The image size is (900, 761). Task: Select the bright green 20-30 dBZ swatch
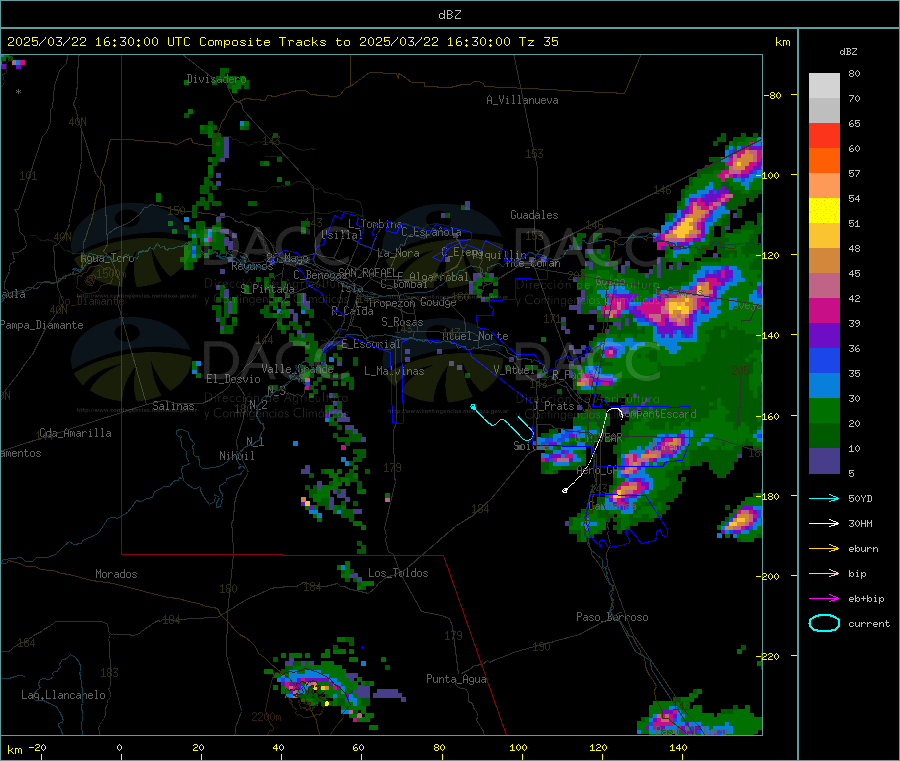click(x=824, y=410)
